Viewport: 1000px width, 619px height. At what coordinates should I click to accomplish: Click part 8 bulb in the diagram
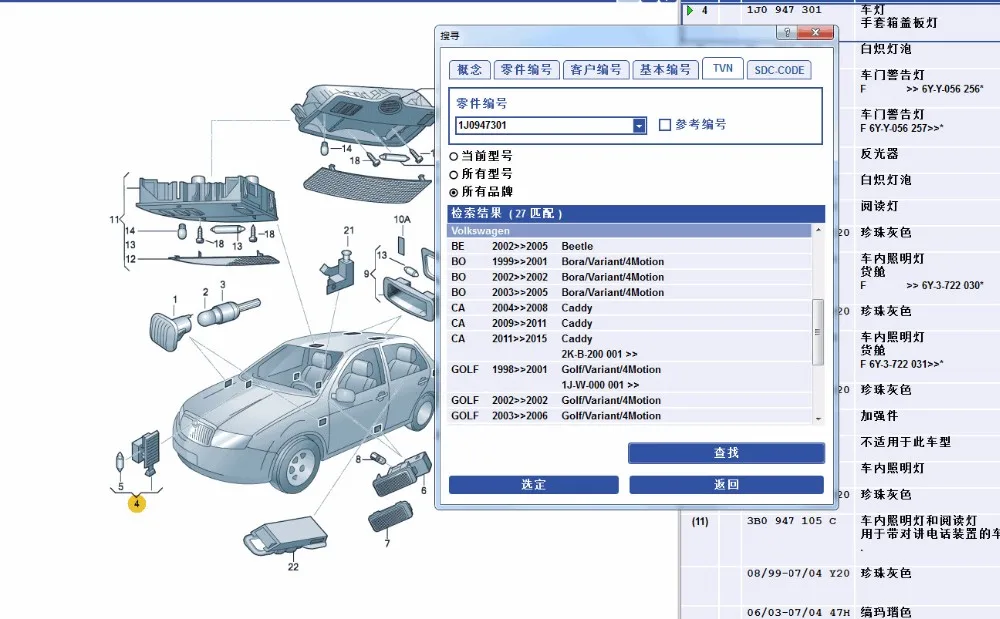379,458
